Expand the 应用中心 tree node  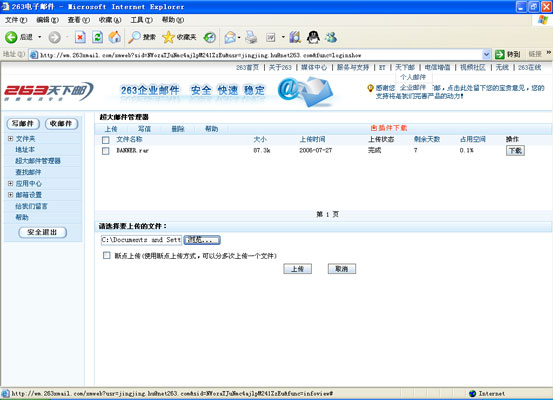pyautogui.click(x=10, y=183)
